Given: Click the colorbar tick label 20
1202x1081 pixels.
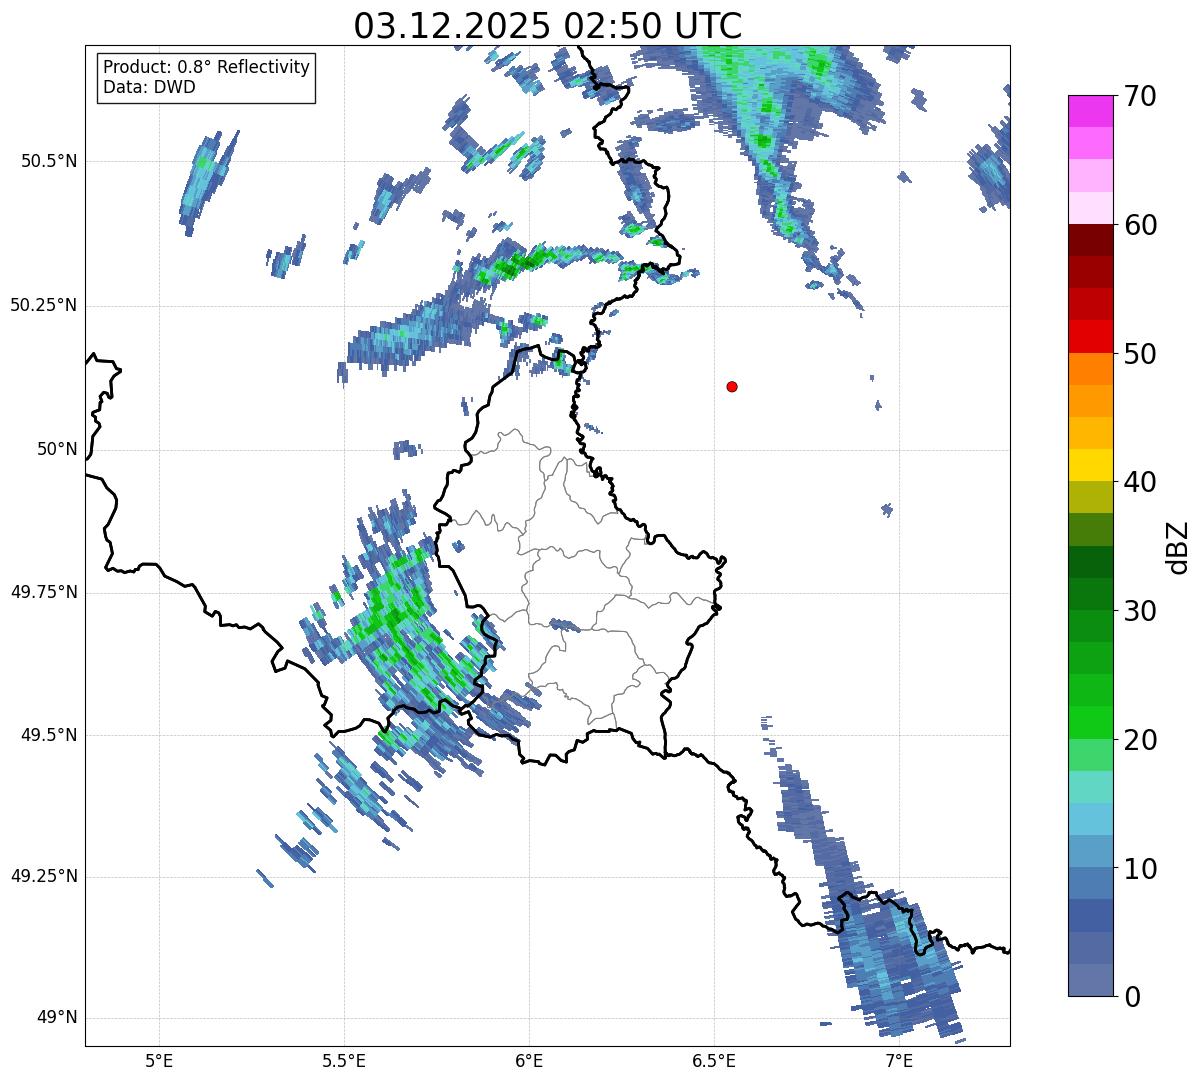Looking at the screenshot, I should pyautogui.click(x=1140, y=740).
